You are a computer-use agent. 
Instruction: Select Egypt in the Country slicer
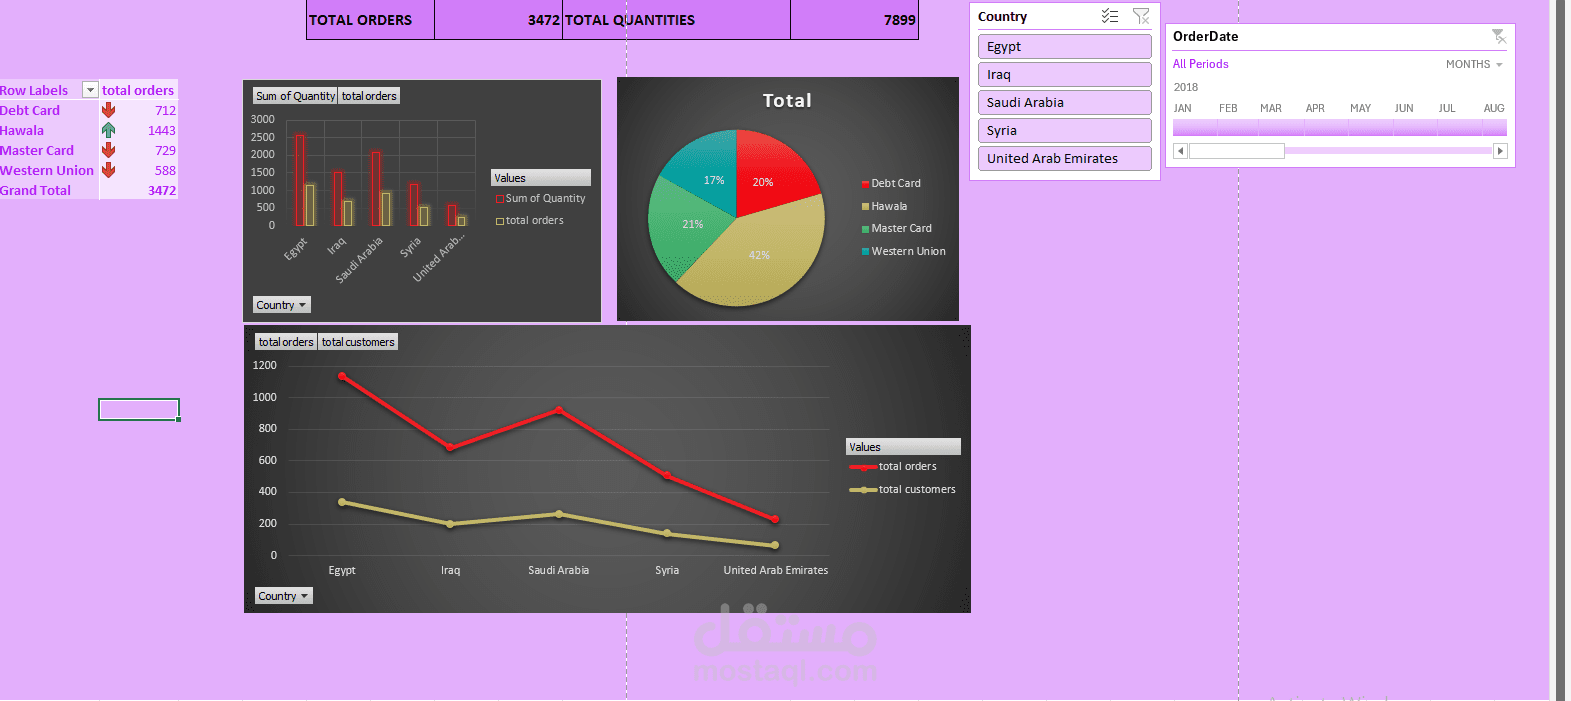coord(1064,47)
